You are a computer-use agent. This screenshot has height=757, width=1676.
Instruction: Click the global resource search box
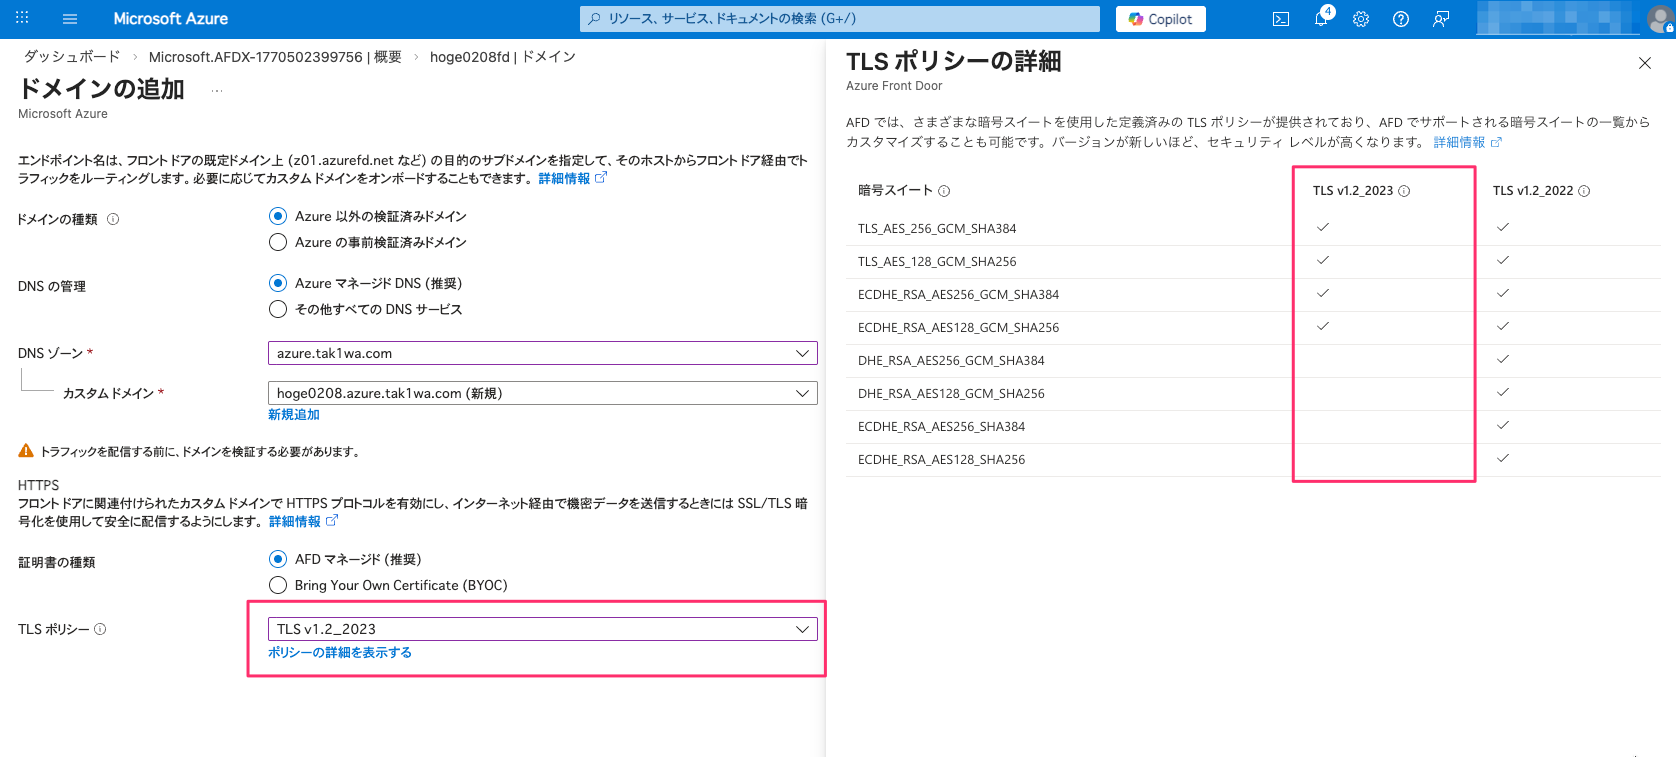click(840, 19)
